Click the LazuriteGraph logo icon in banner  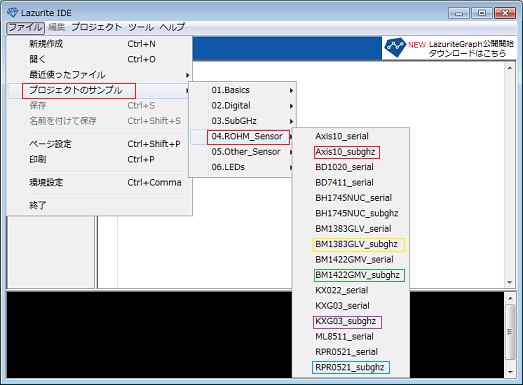point(395,48)
